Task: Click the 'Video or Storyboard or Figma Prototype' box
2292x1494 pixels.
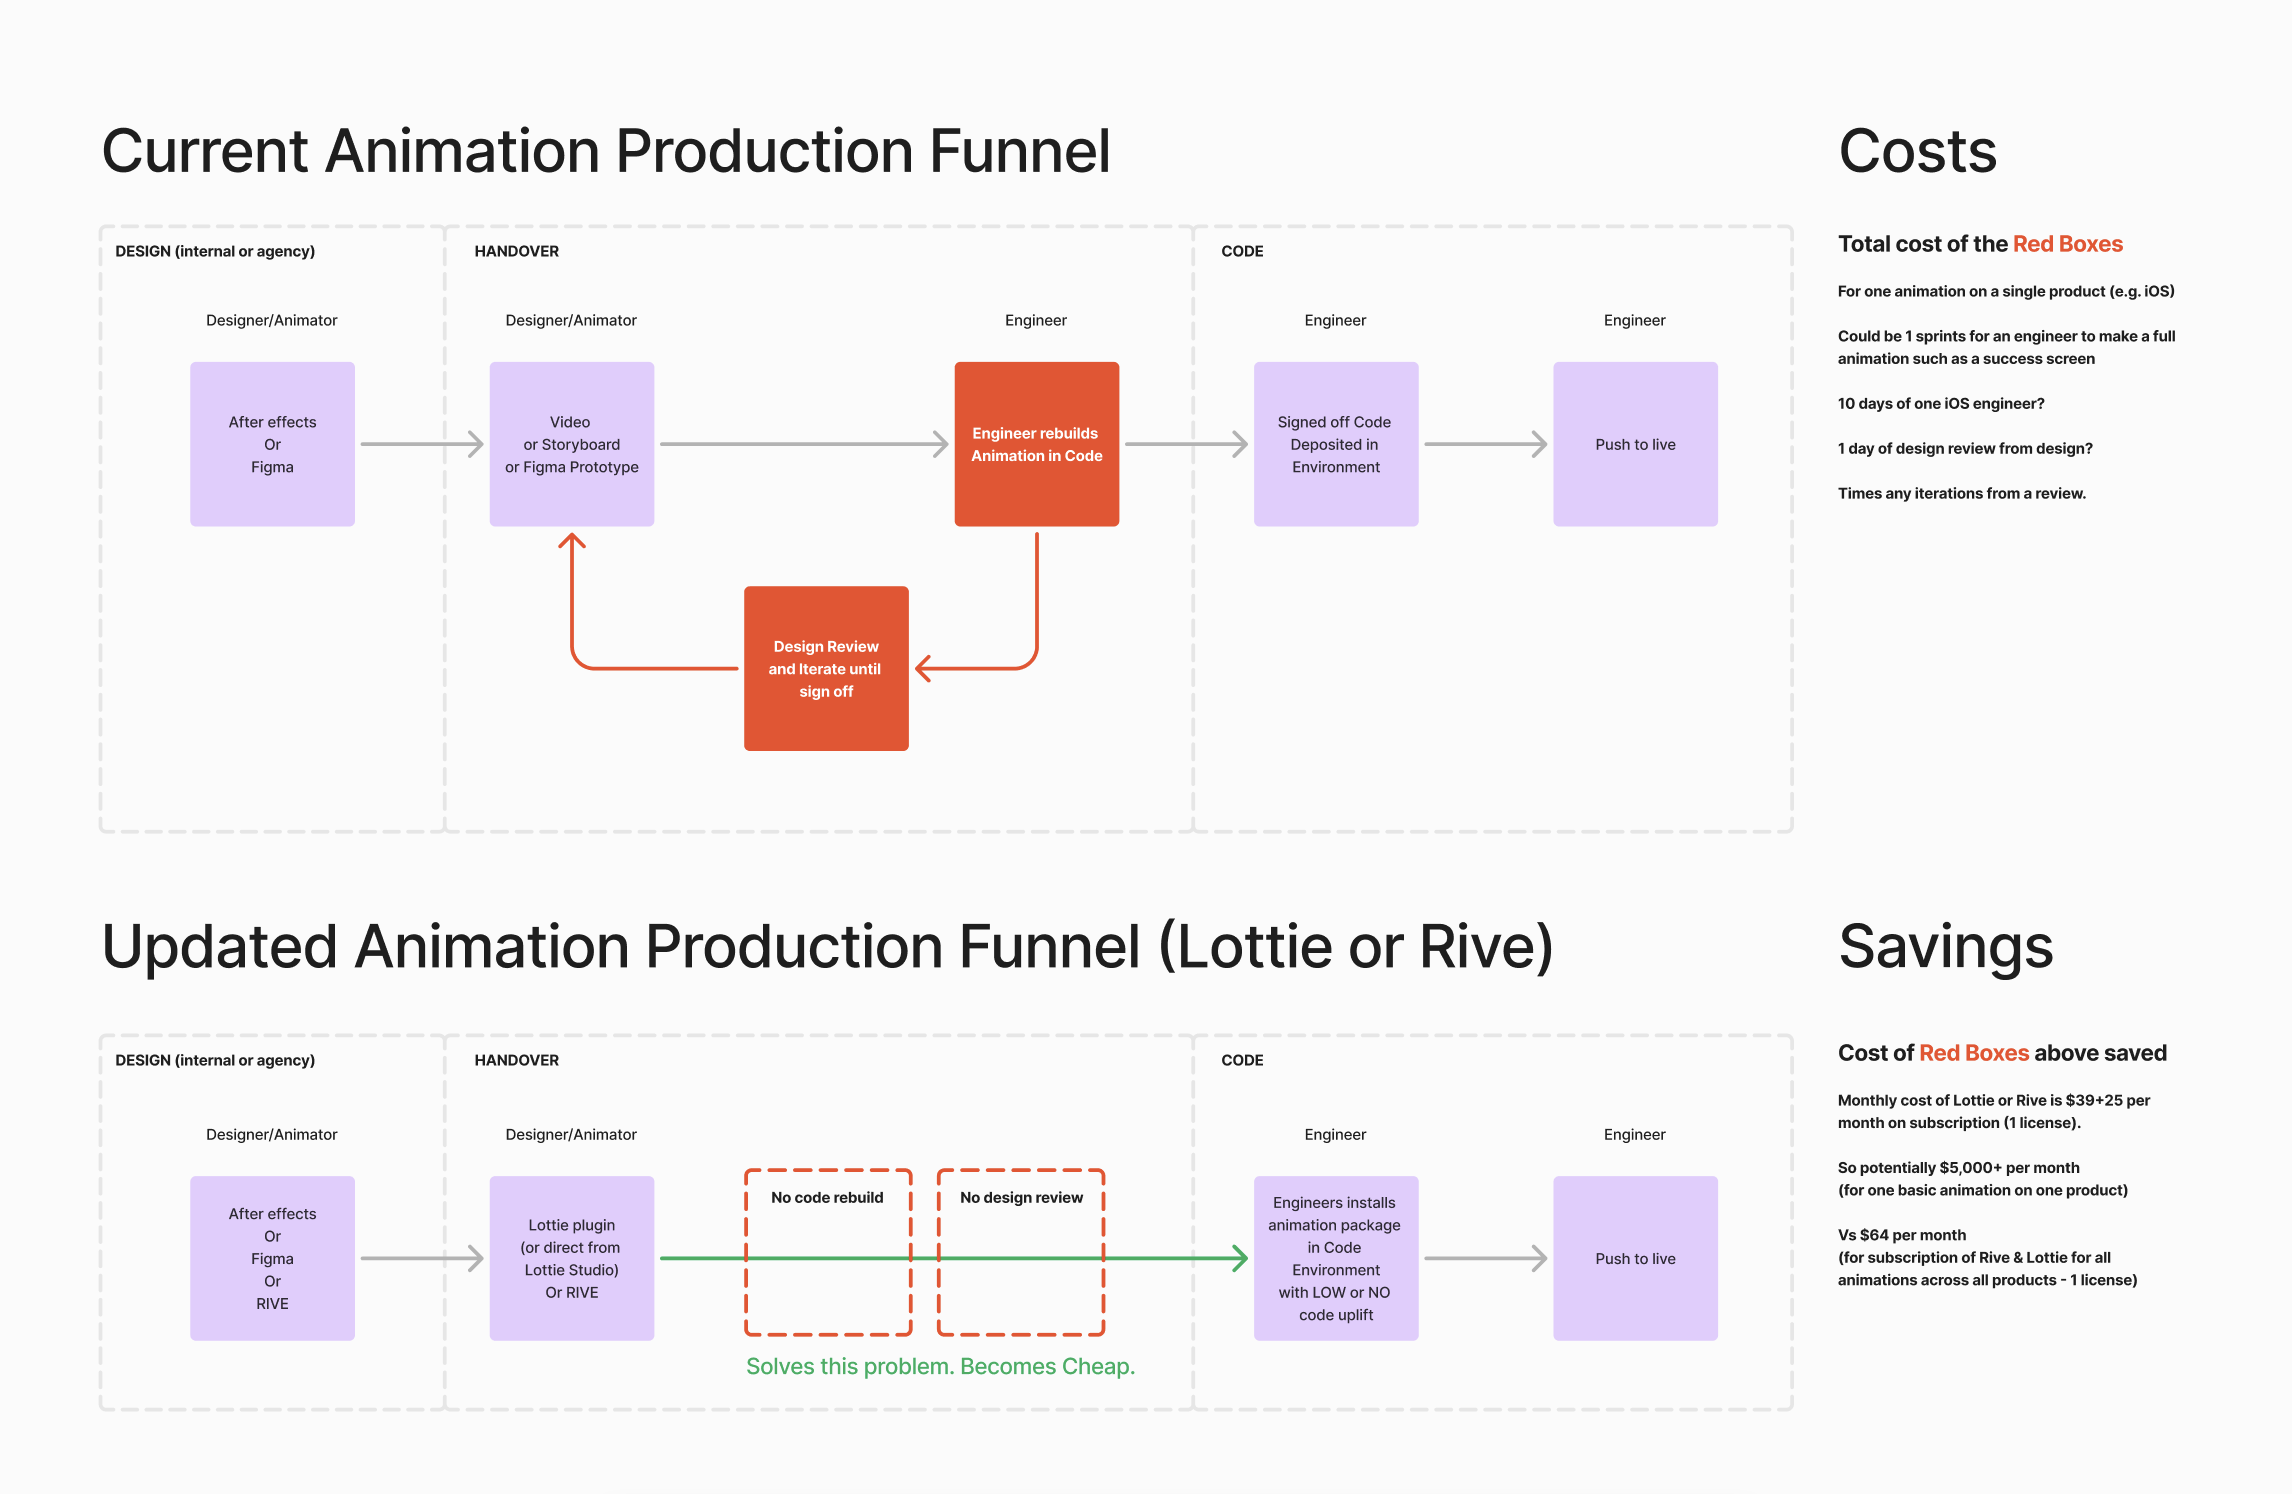Action: (x=571, y=444)
